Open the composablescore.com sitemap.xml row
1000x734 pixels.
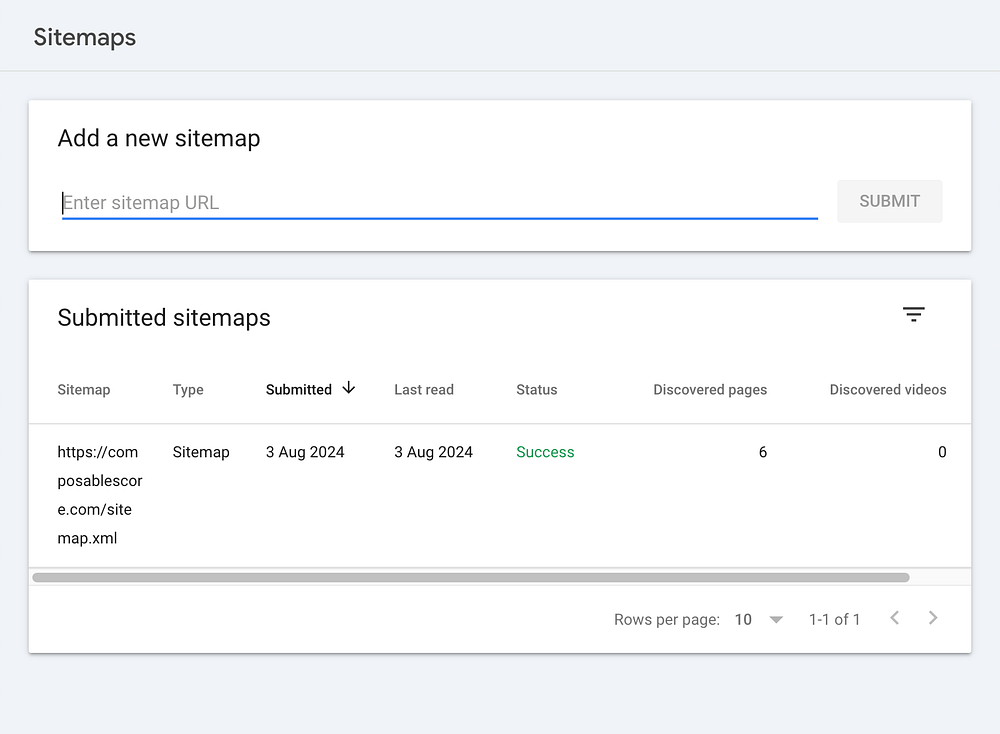[x=100, y=495]
